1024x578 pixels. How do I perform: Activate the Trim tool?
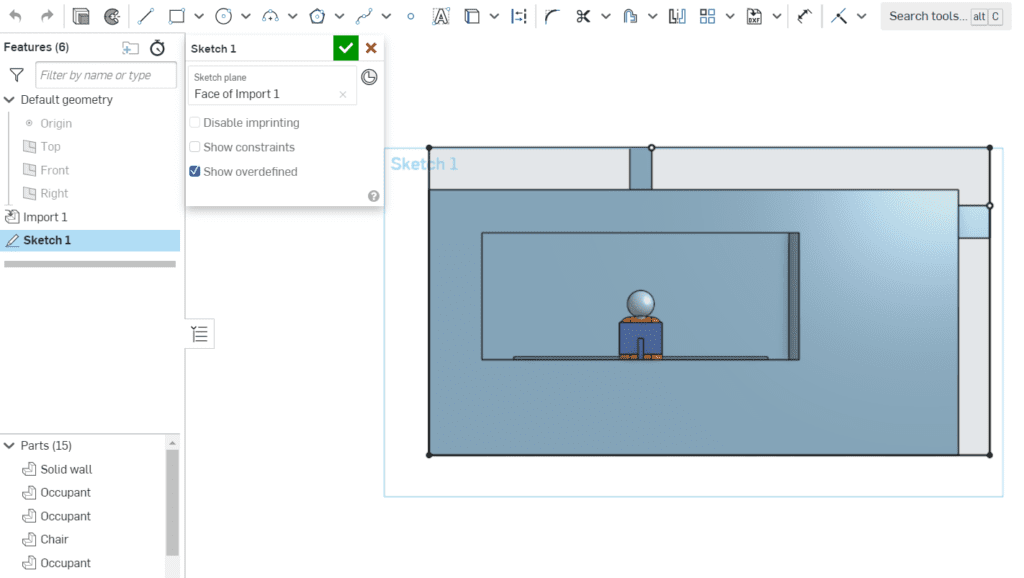[581, 15]
